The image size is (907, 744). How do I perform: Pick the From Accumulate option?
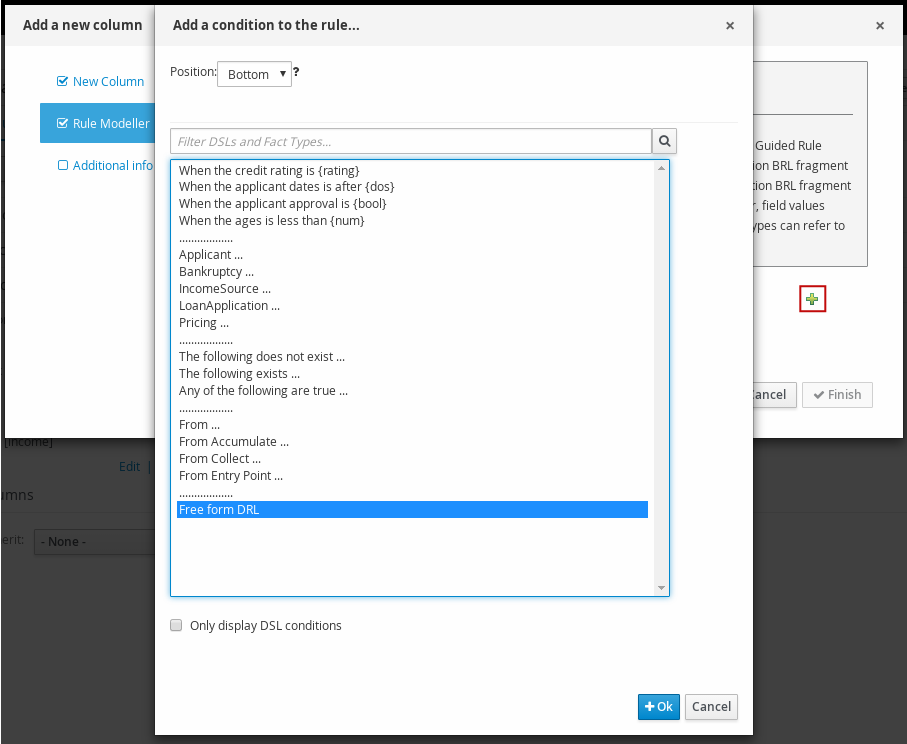click(x=234, y=442)
